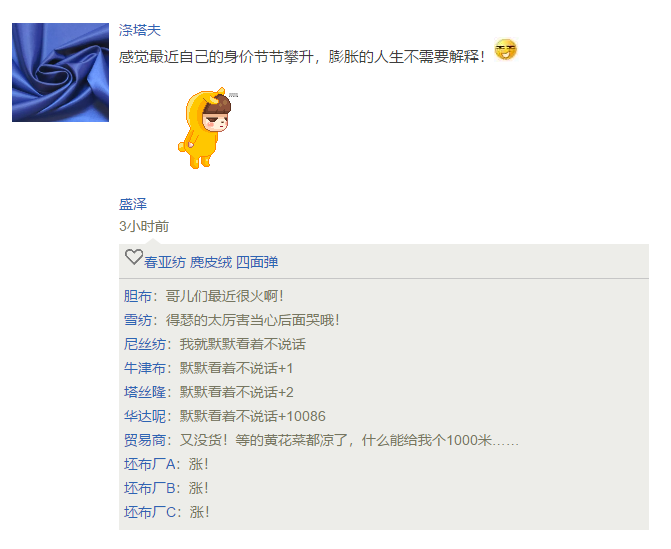
Task: Open commenter 坯布厂C profile
Action: pyautogui.click(x=149, y=512)
